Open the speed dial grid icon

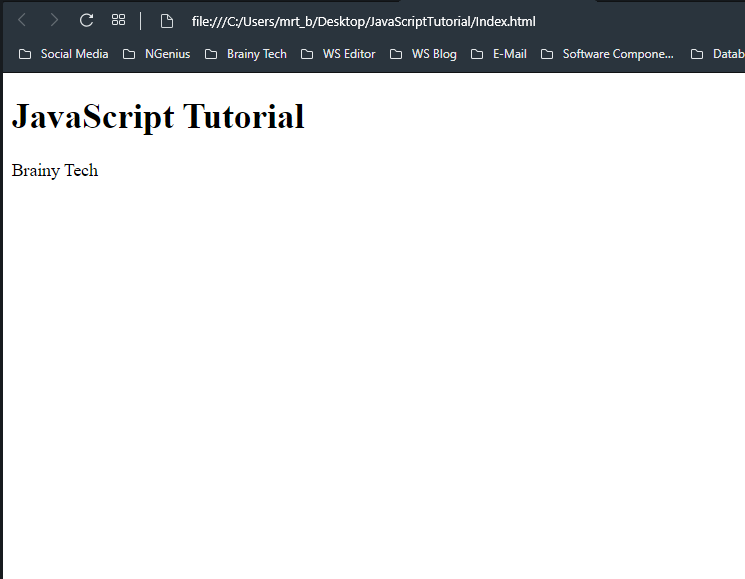point(118,20)
